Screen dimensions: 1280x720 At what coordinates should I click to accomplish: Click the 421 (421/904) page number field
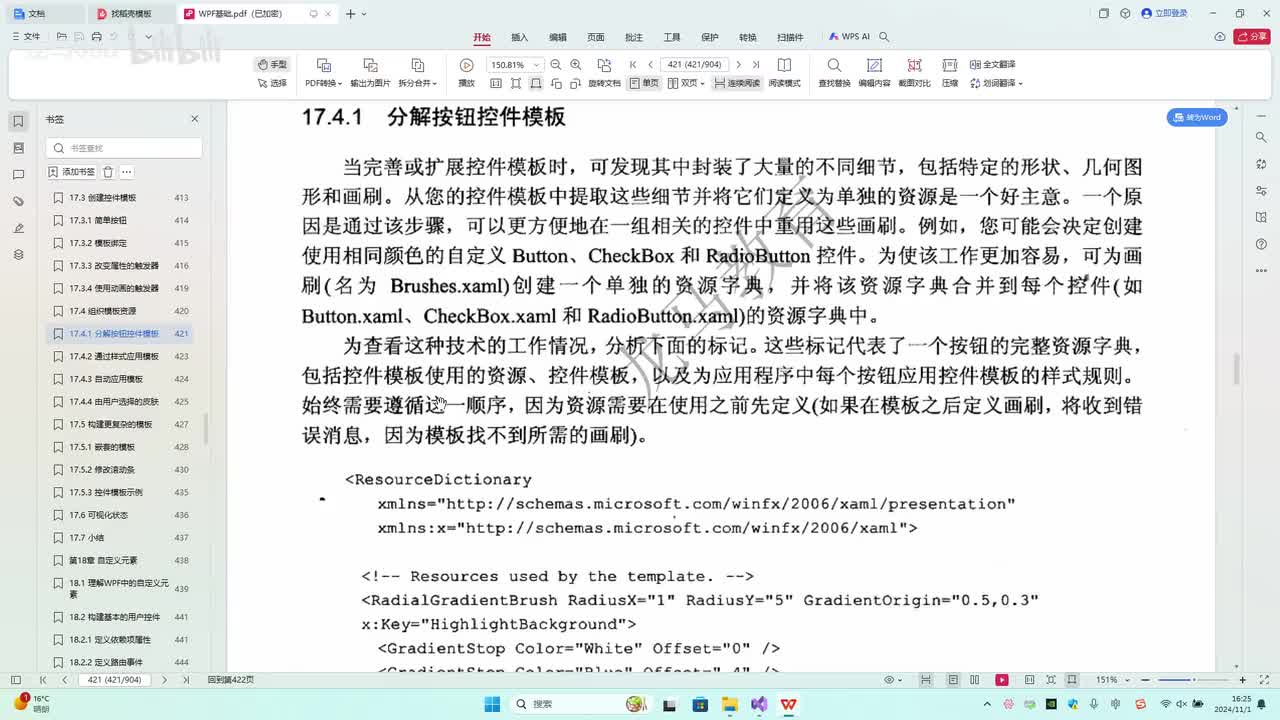pyautogui.click(x=695, y=65)
